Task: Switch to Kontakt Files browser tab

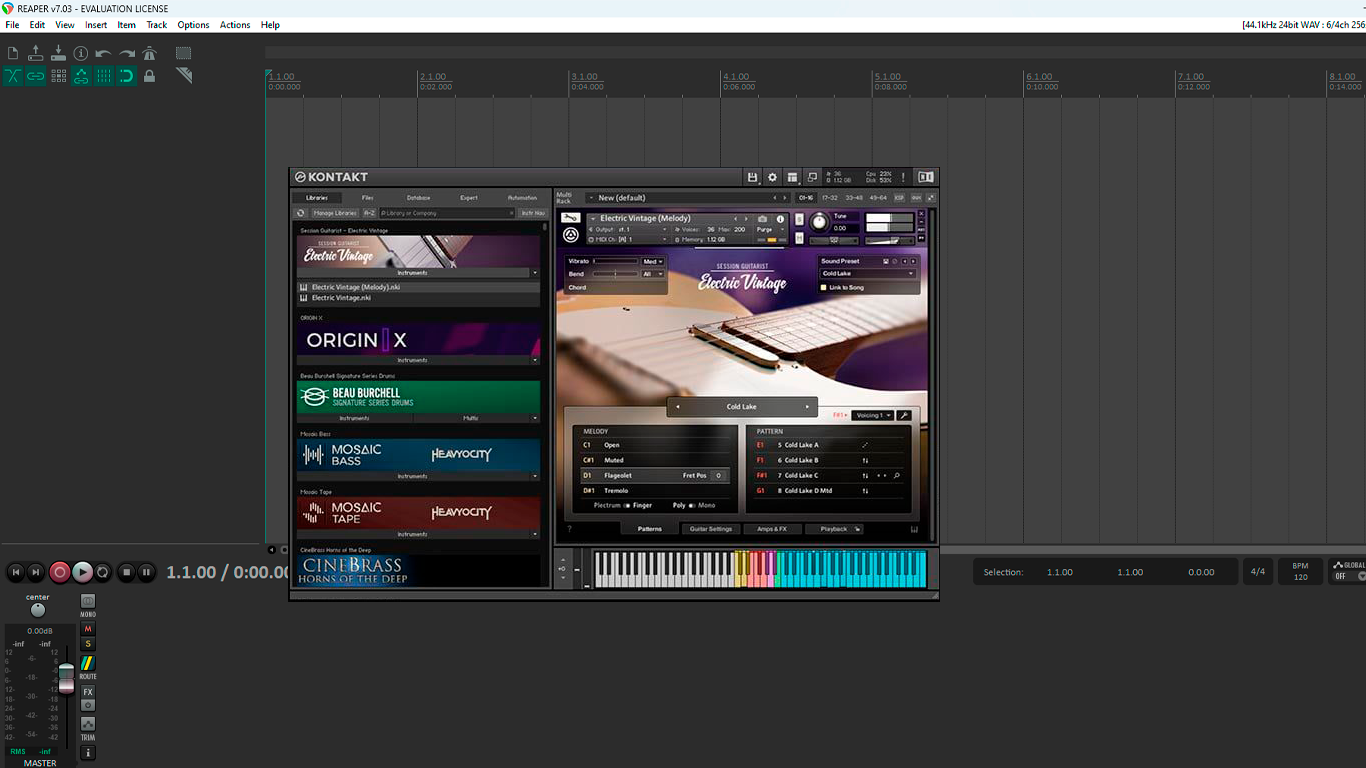Action: point(367,198)
